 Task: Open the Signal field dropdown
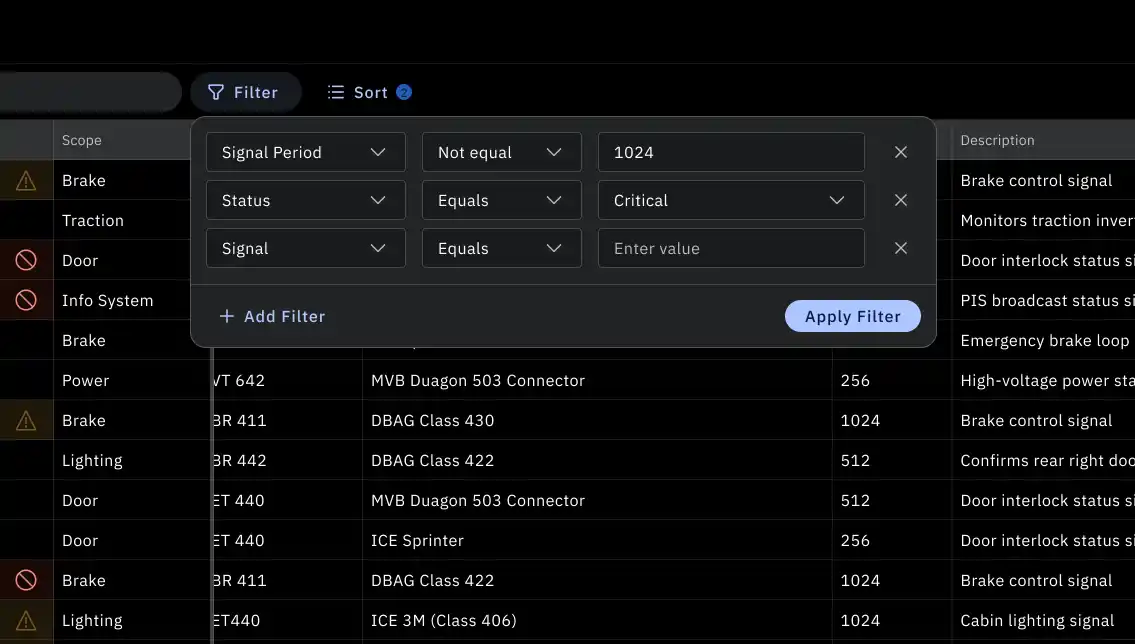click(305, 248)
